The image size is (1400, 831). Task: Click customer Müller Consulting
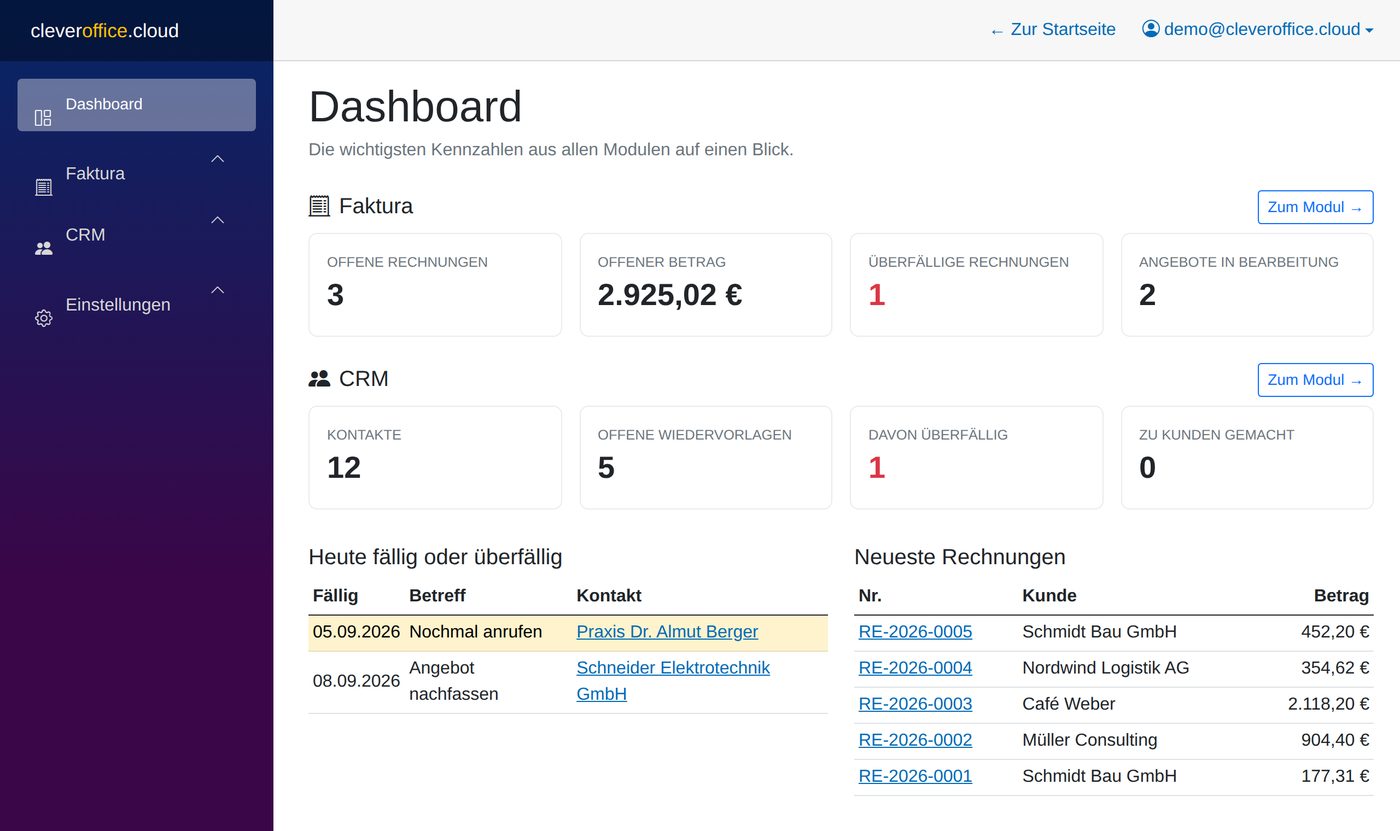pyautogui.click(x=1089, y=740)
